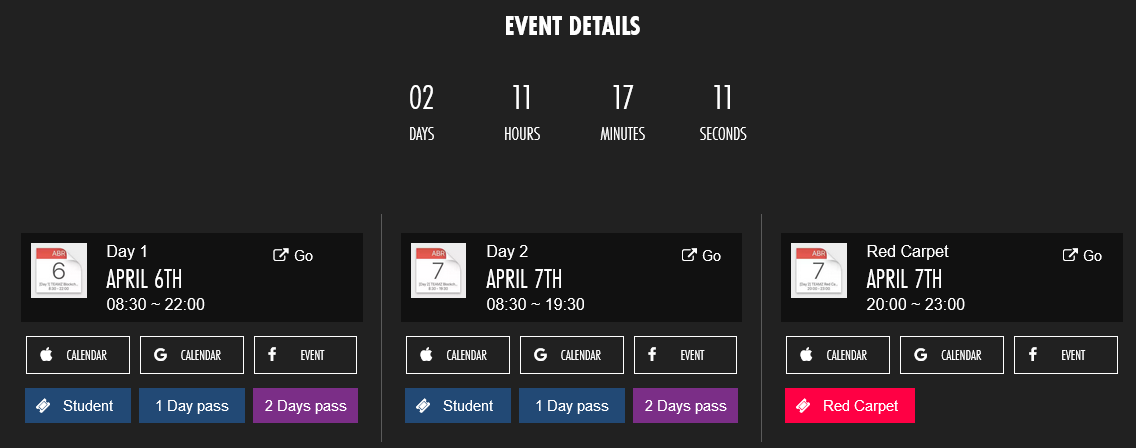
Task: Choose the purple 2 Days pass for Day 2
Action: (685, 406)
